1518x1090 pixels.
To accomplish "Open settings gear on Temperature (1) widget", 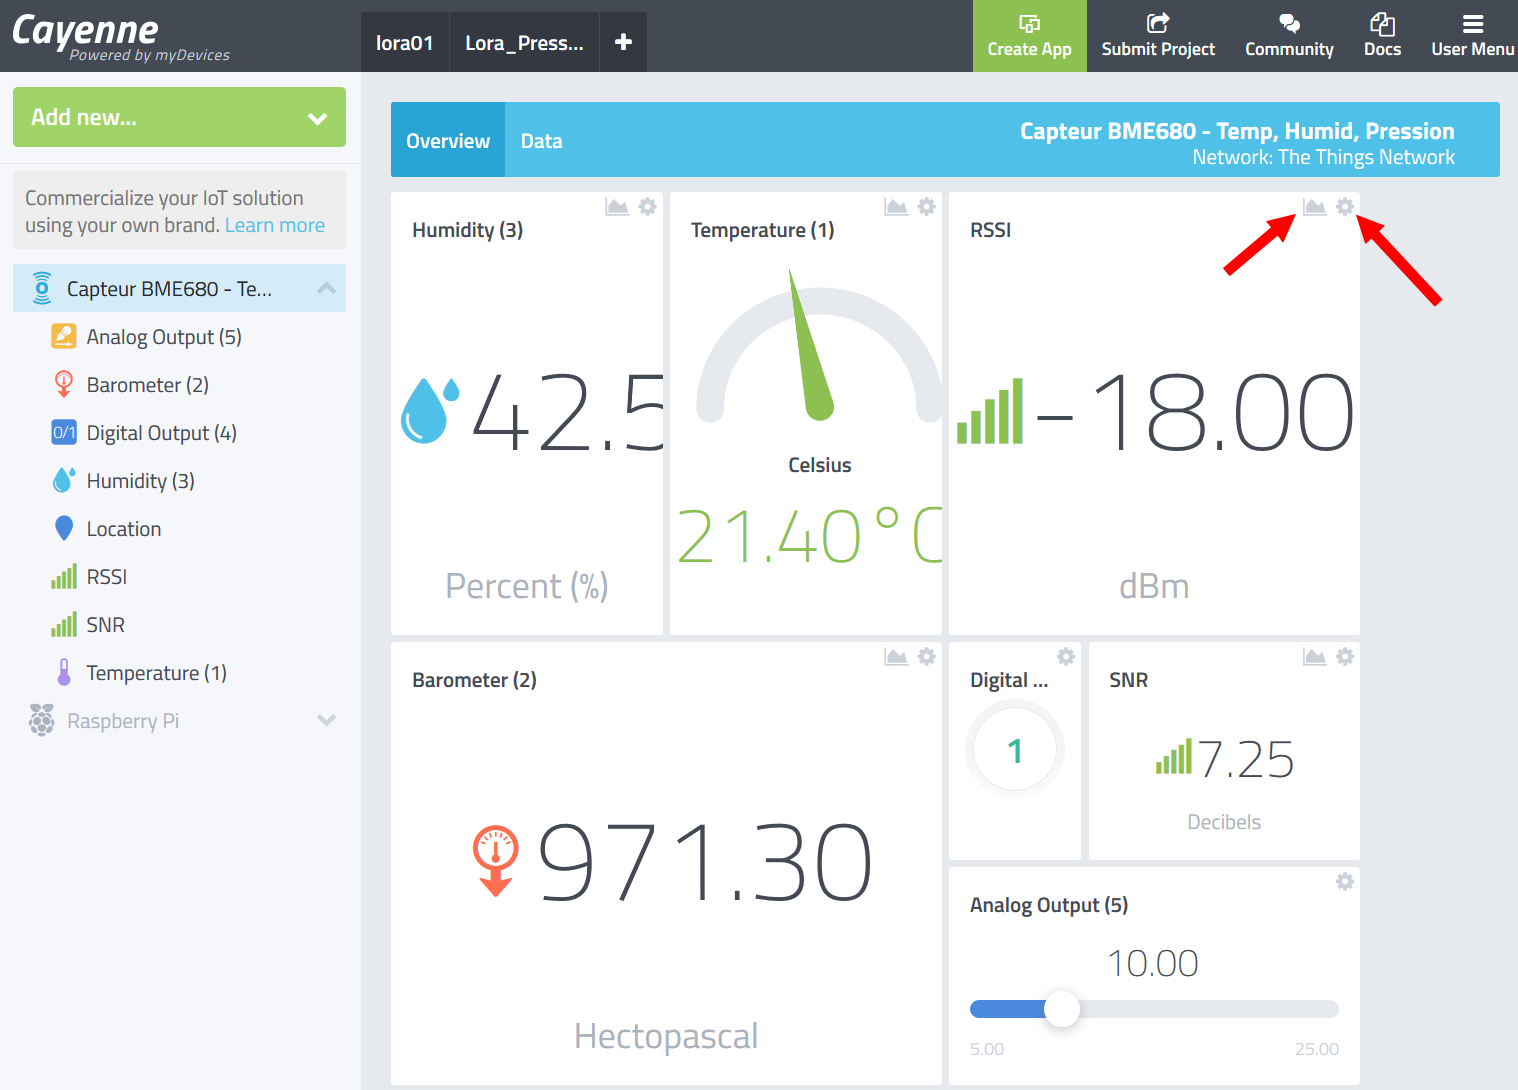I will 927,206.
